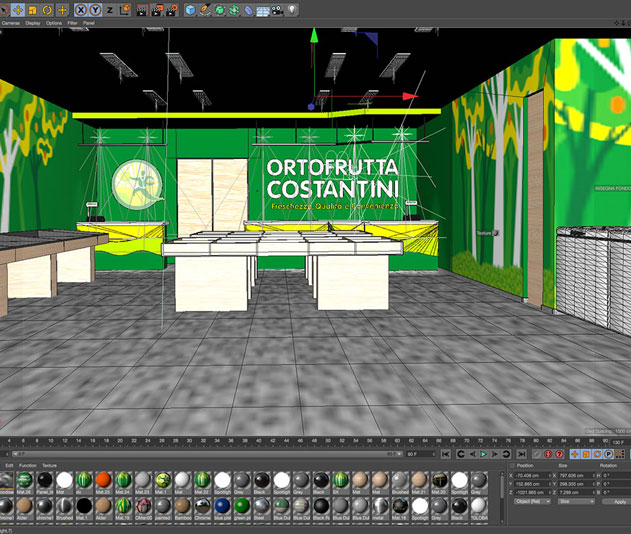Select the Rotate tool

coord(47,10)
